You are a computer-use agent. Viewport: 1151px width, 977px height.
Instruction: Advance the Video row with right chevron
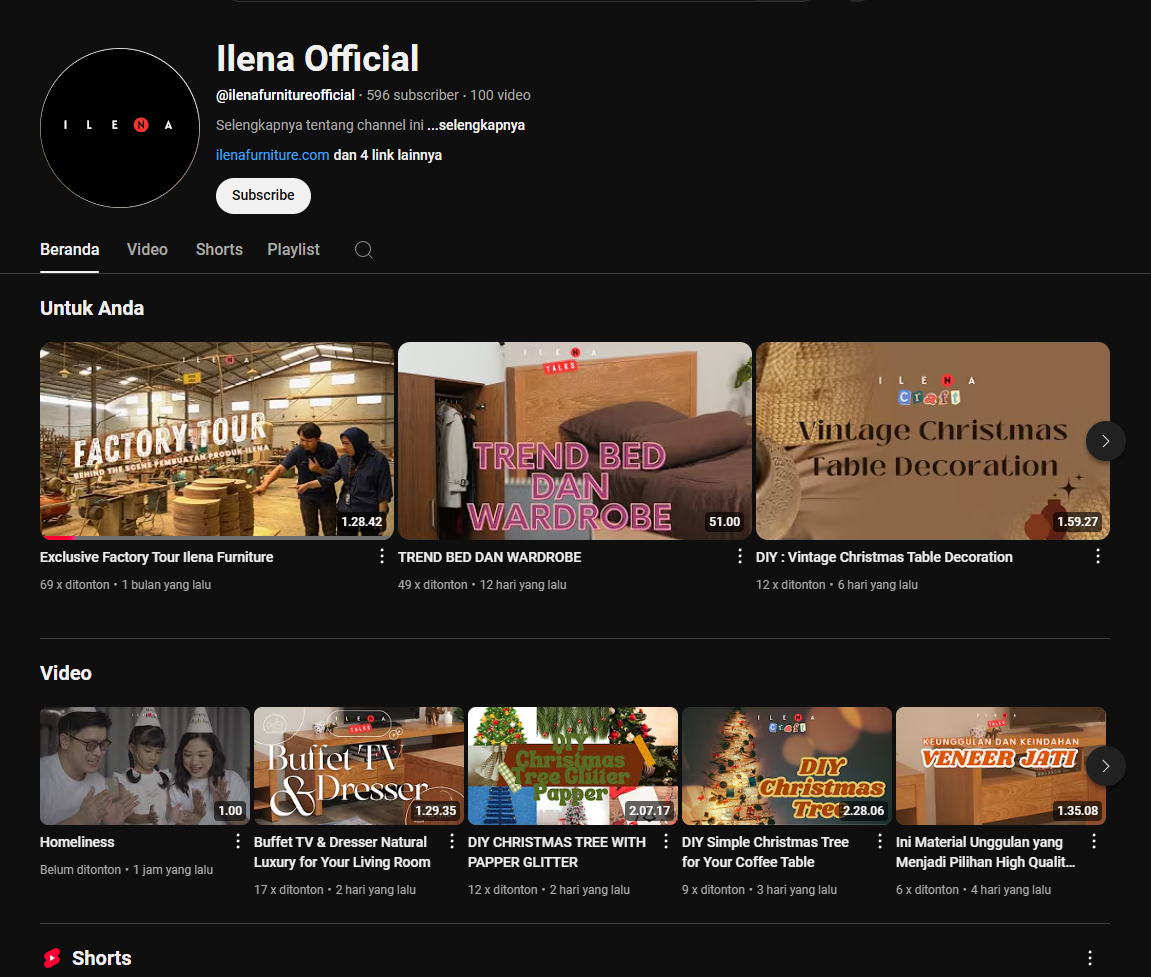click(x=1105, y=766)
